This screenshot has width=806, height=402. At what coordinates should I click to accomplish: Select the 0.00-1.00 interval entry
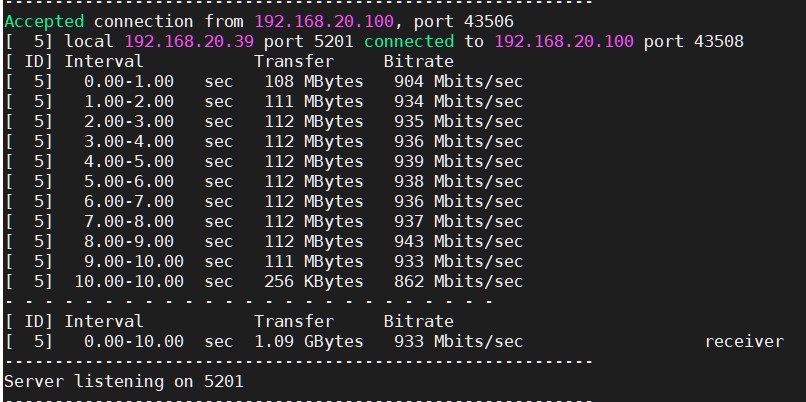point(129,81)
